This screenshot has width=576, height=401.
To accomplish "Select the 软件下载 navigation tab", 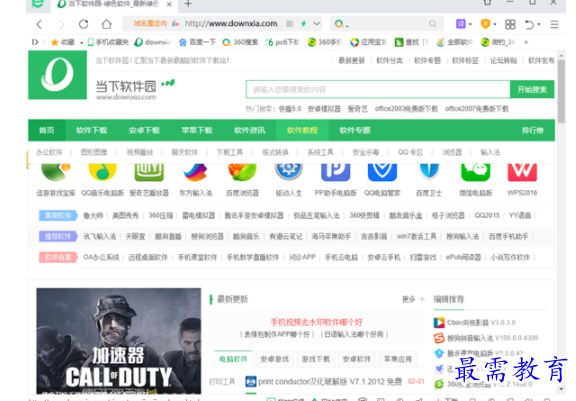I will pos(91,130).
